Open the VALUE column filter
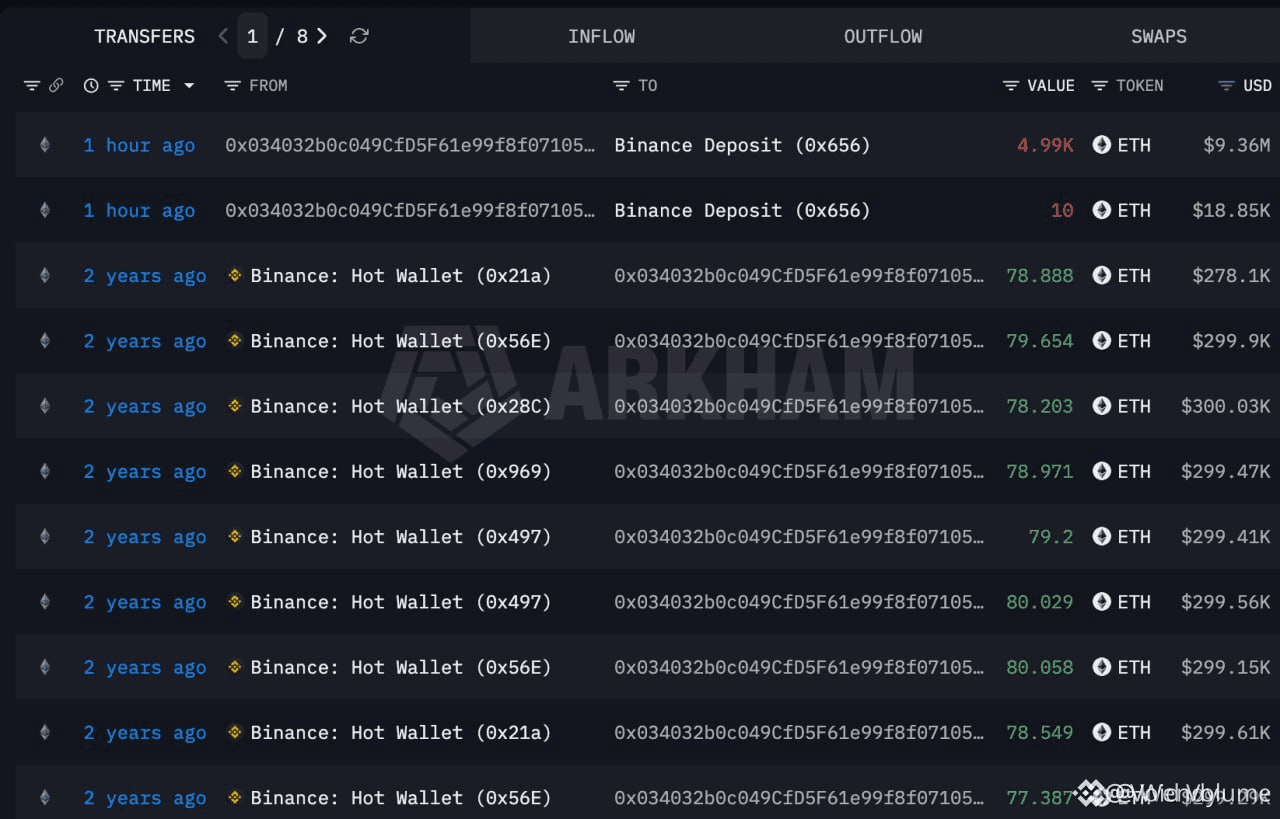1280x819 pixels. click(1011, 86)
